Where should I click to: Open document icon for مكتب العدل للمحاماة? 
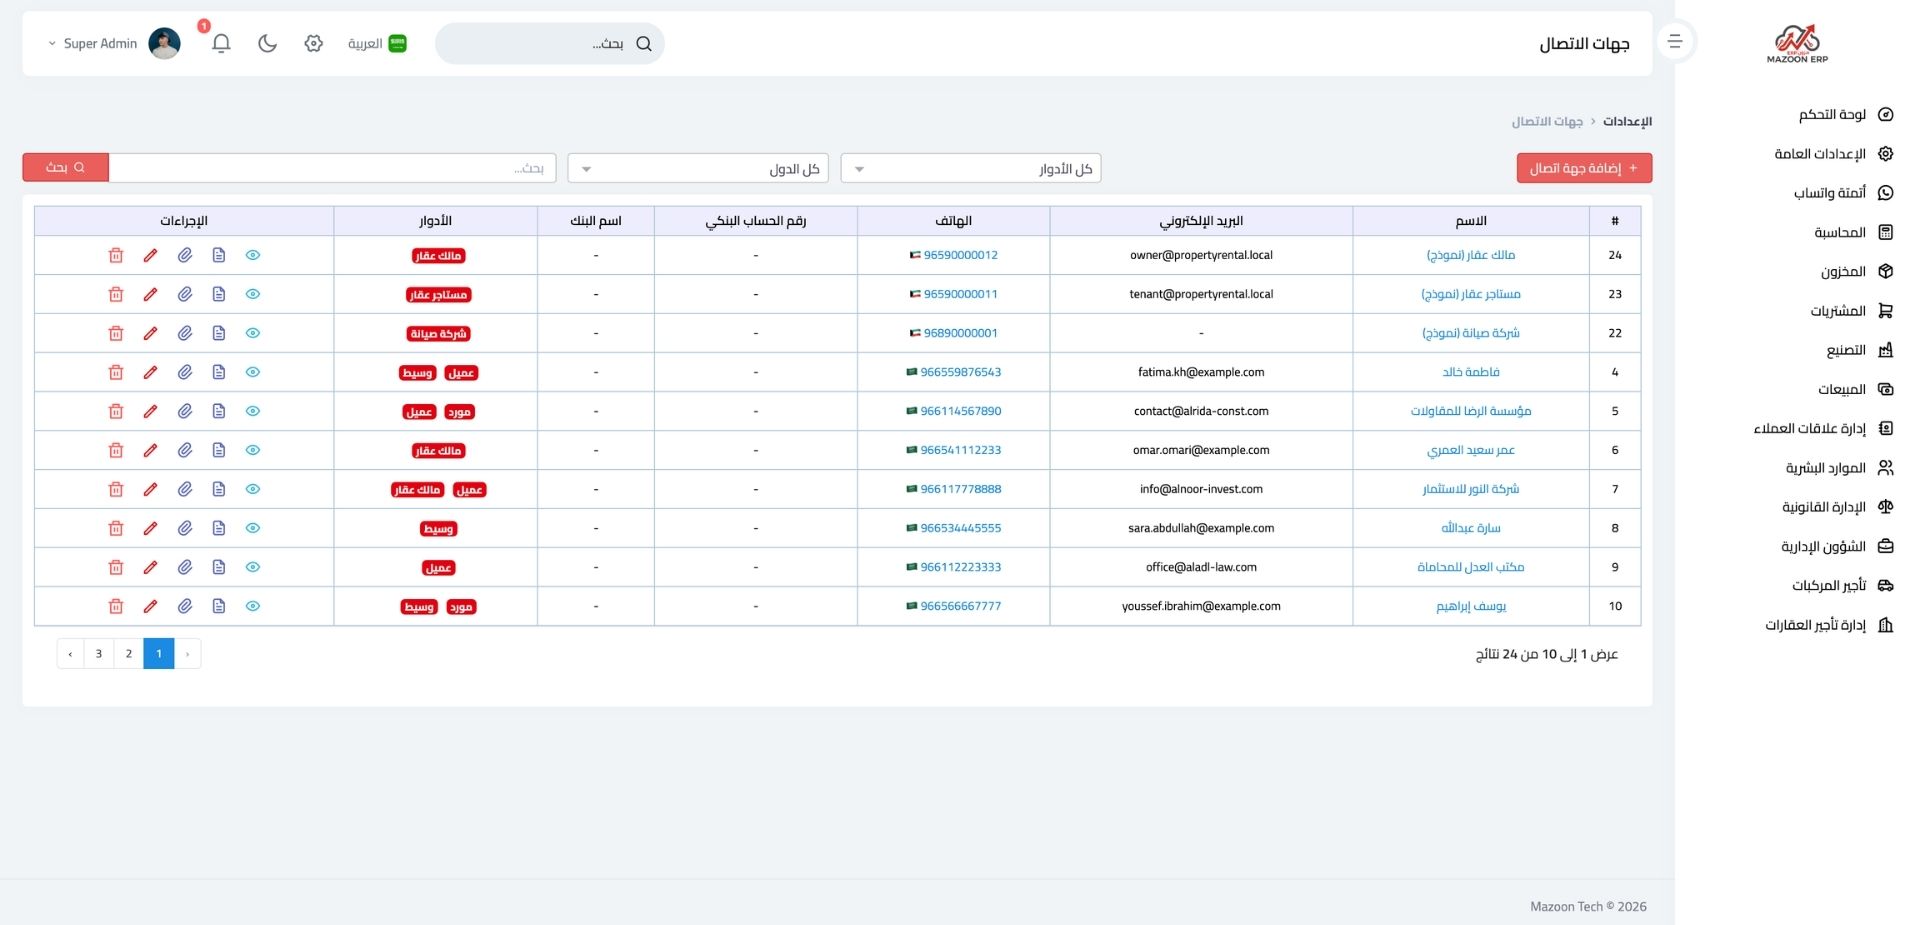pos(219,567)
